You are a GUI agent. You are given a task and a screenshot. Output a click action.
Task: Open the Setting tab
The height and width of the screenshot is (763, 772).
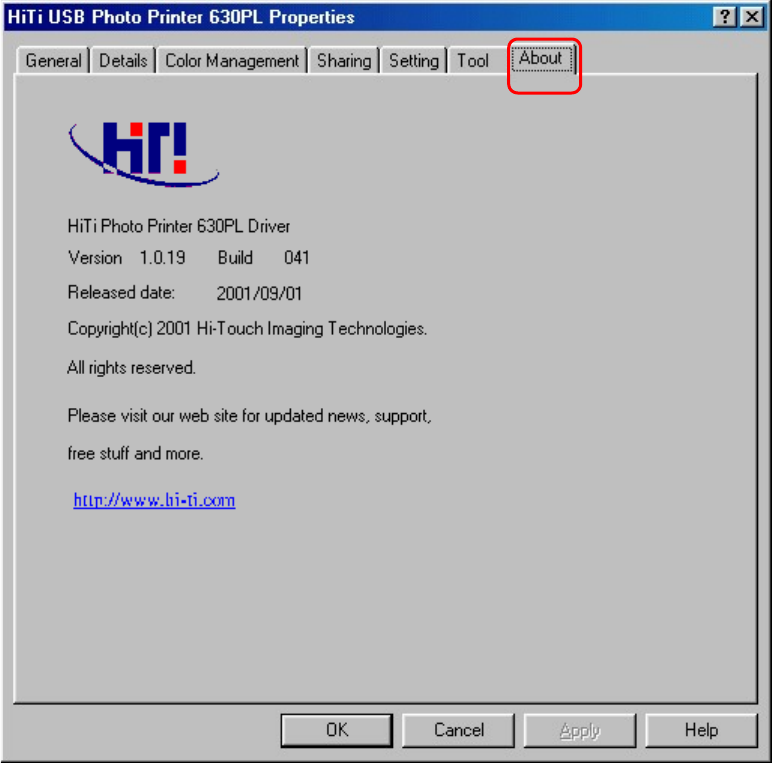click(414, 61)
